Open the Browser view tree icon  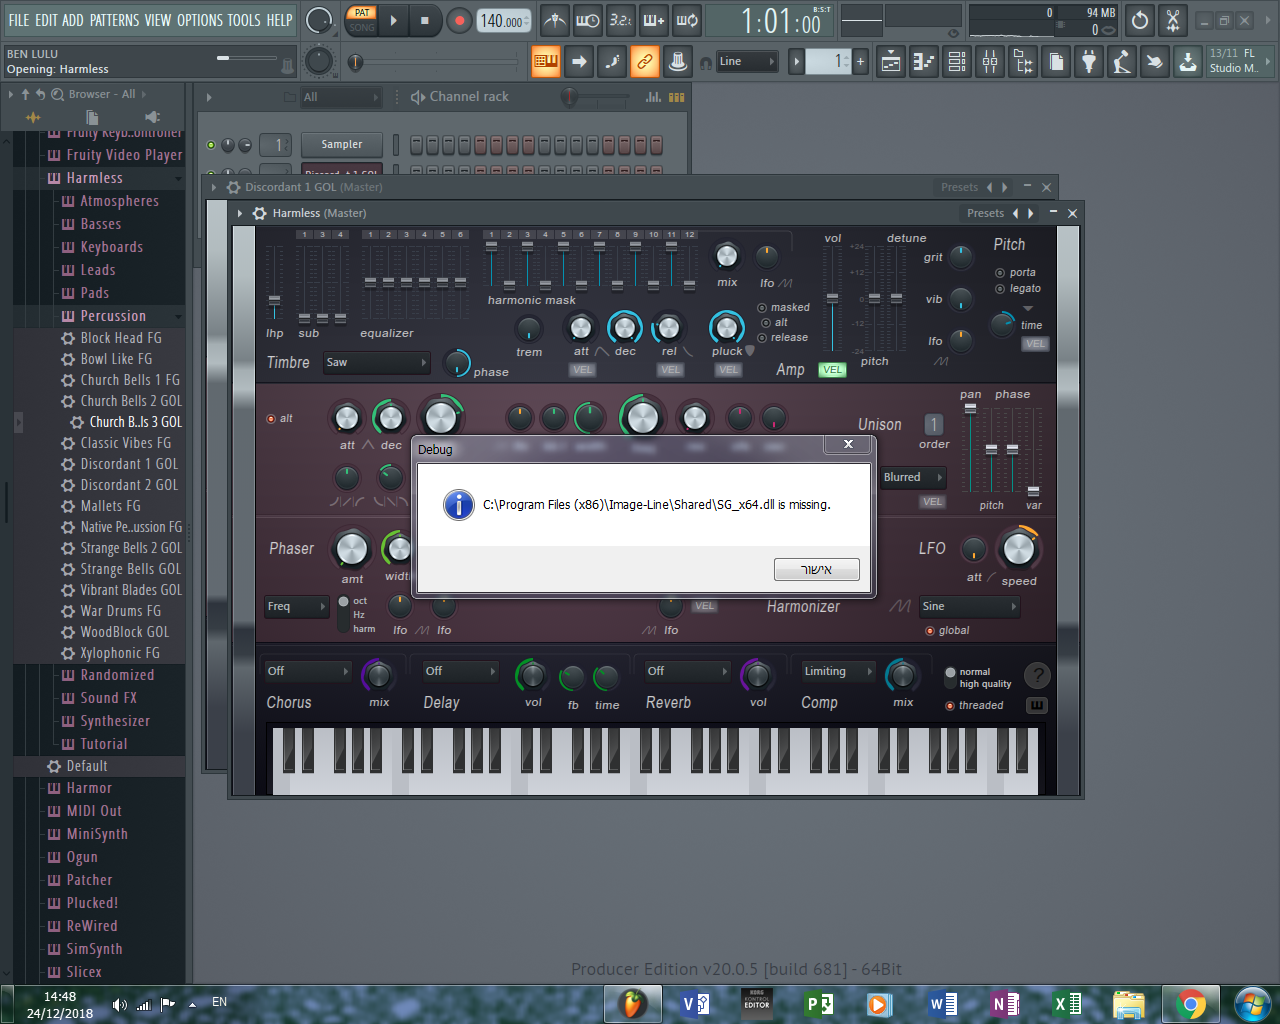point(1023,62)
